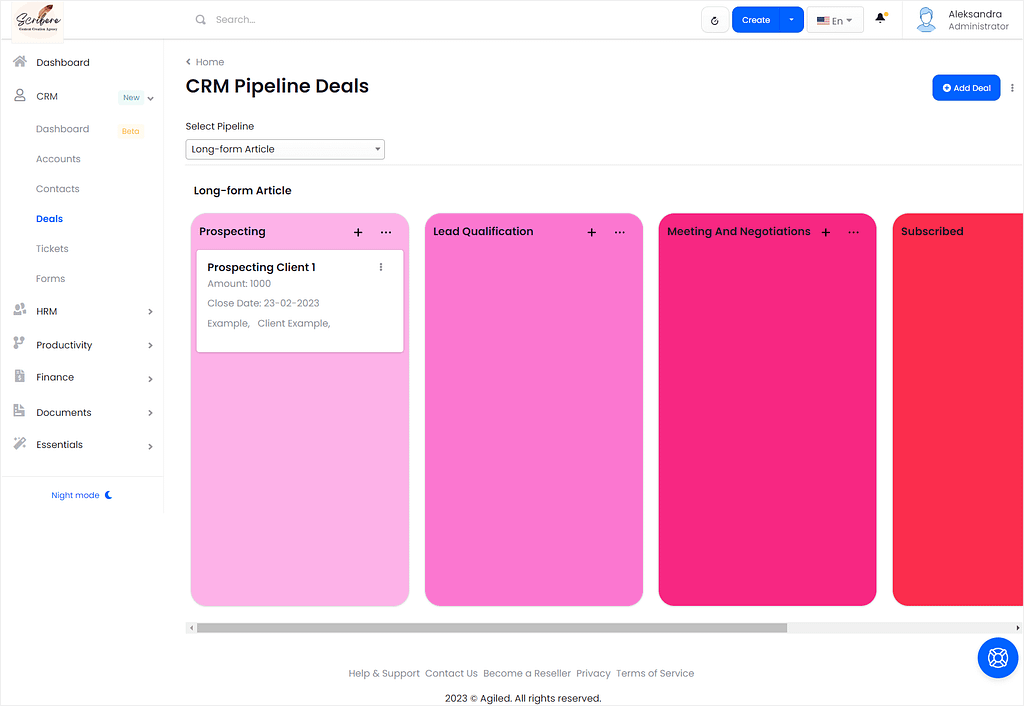Click the user avatar icon for Aleksandra
1024x706 pixels.
tap(925, 20)
